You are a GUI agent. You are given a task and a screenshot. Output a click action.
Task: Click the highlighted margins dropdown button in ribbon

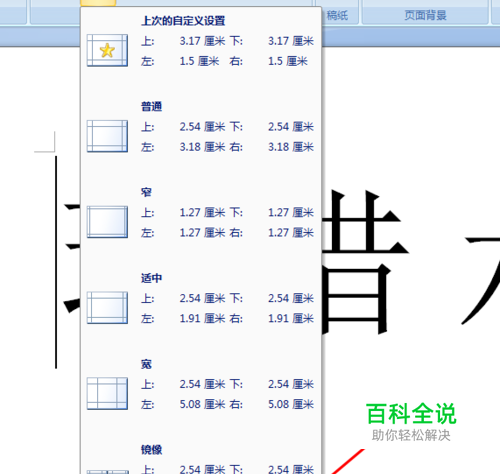tap(98, 3)
